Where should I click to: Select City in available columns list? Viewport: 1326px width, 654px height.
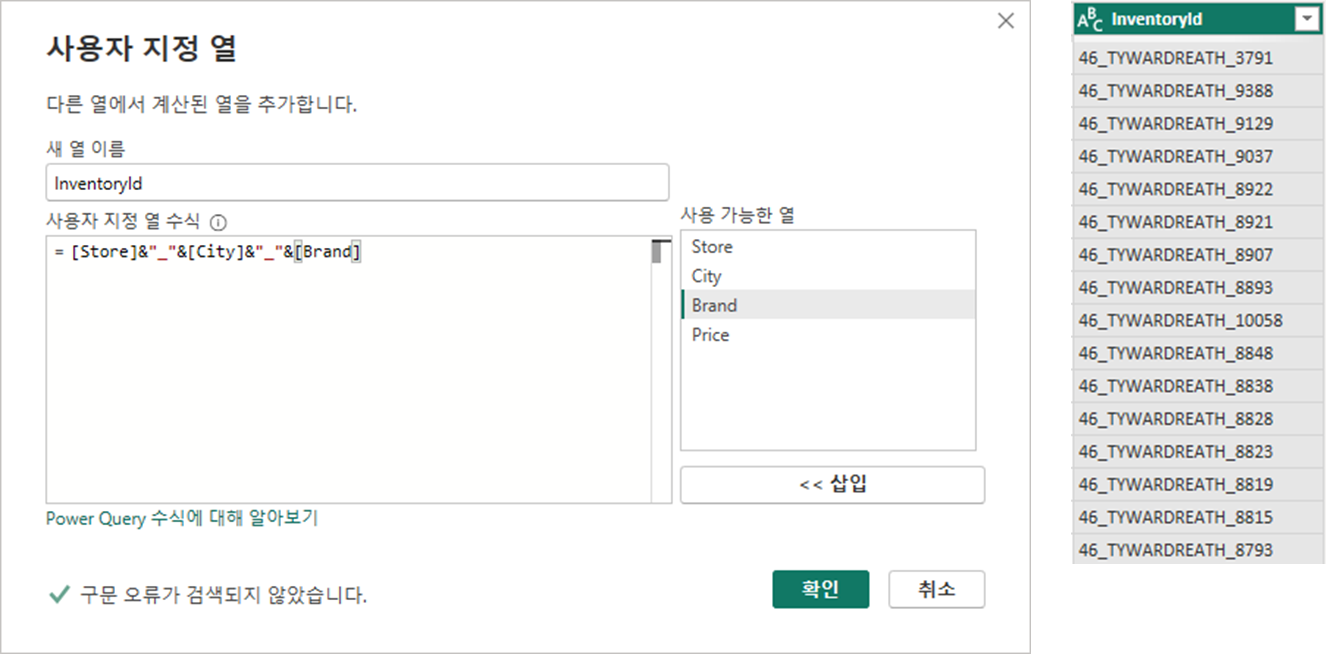(x=706, y=276)
